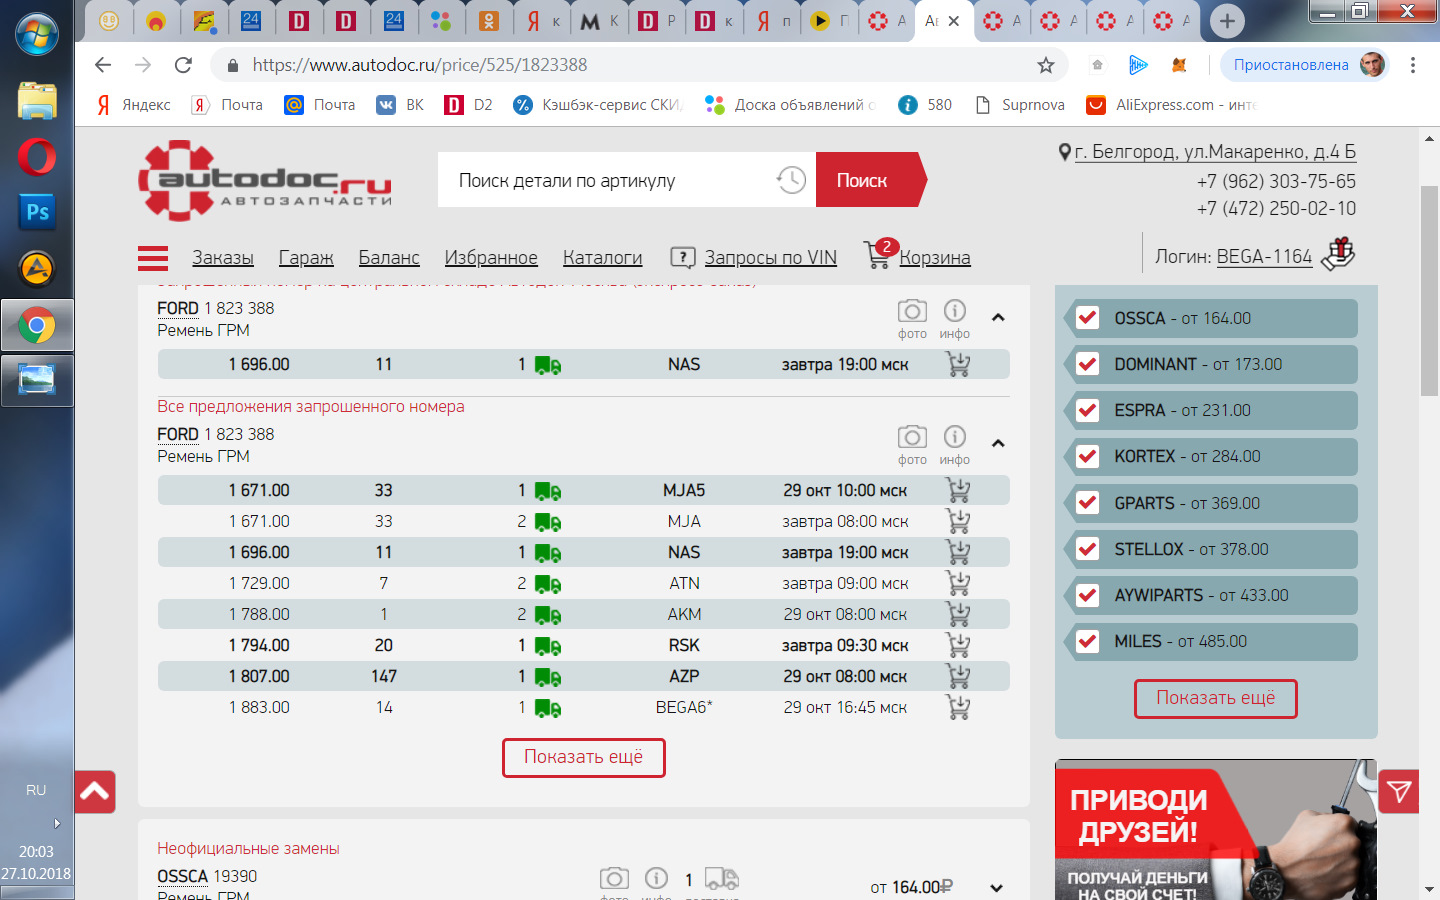
Task: Collapse the first FORD 1 823 388 section
Action: click(x=997, y=317)
